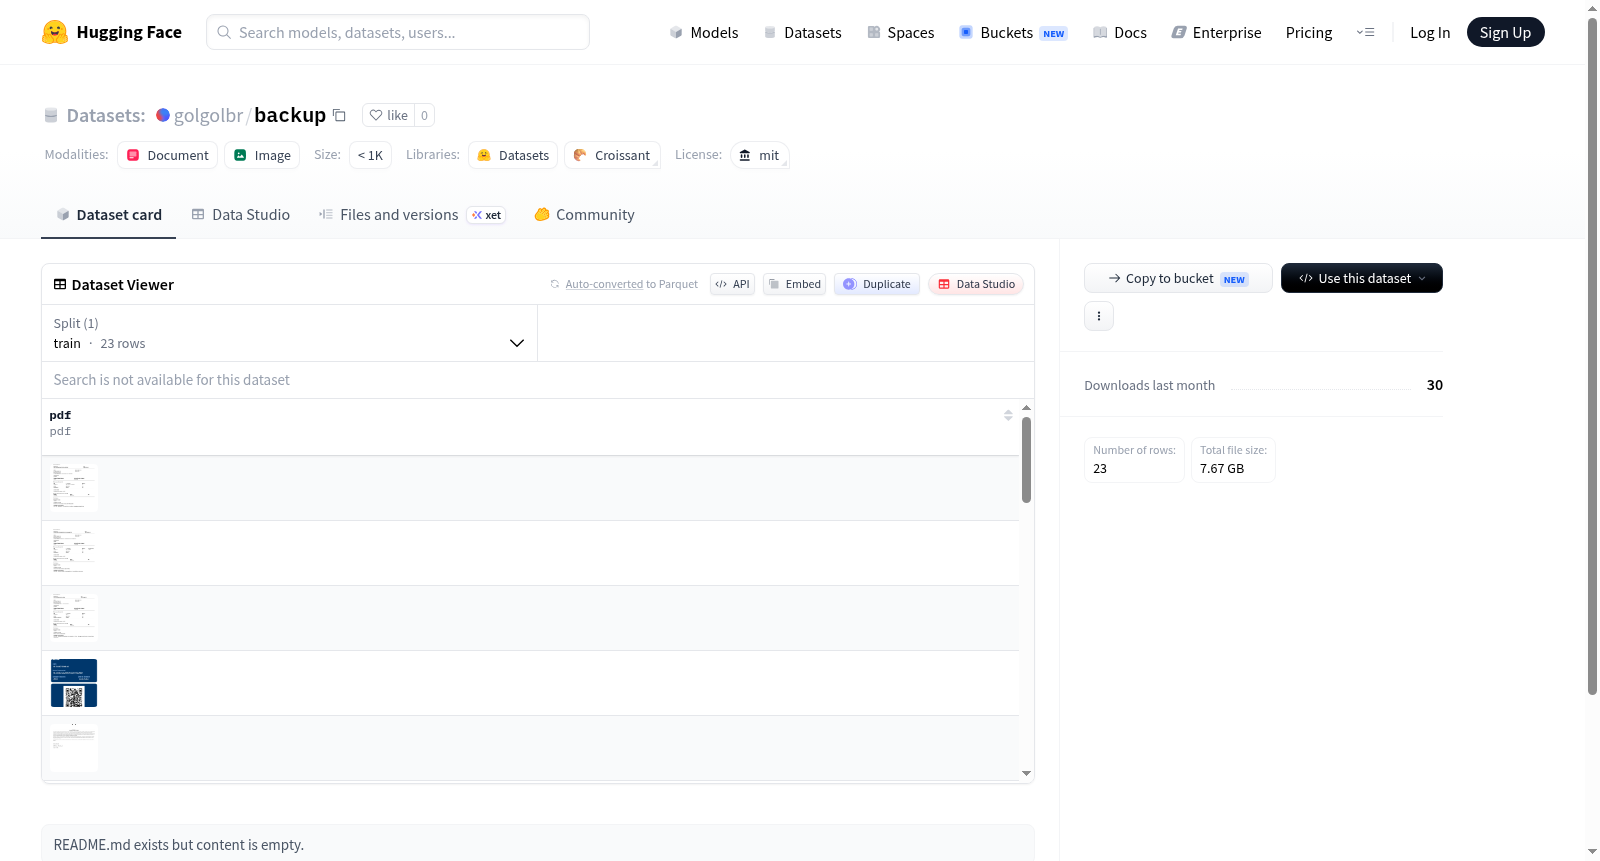Click the Duplicate button
The width and height of the screenshot is (1600, 861).
pos(877,284)
